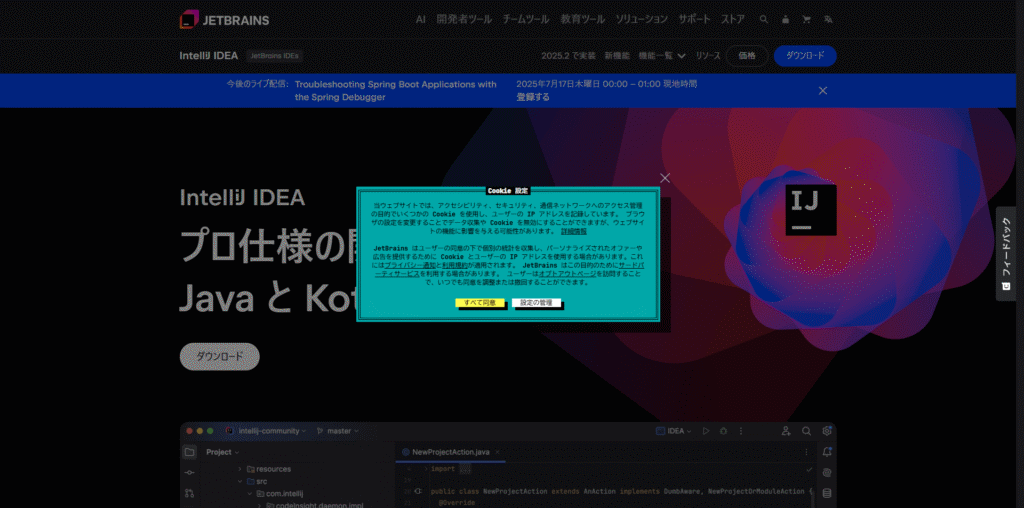Screen dimensions: 1024x508
Task: Click the Notifications bell icon in IDE
Action: [827, 452]
